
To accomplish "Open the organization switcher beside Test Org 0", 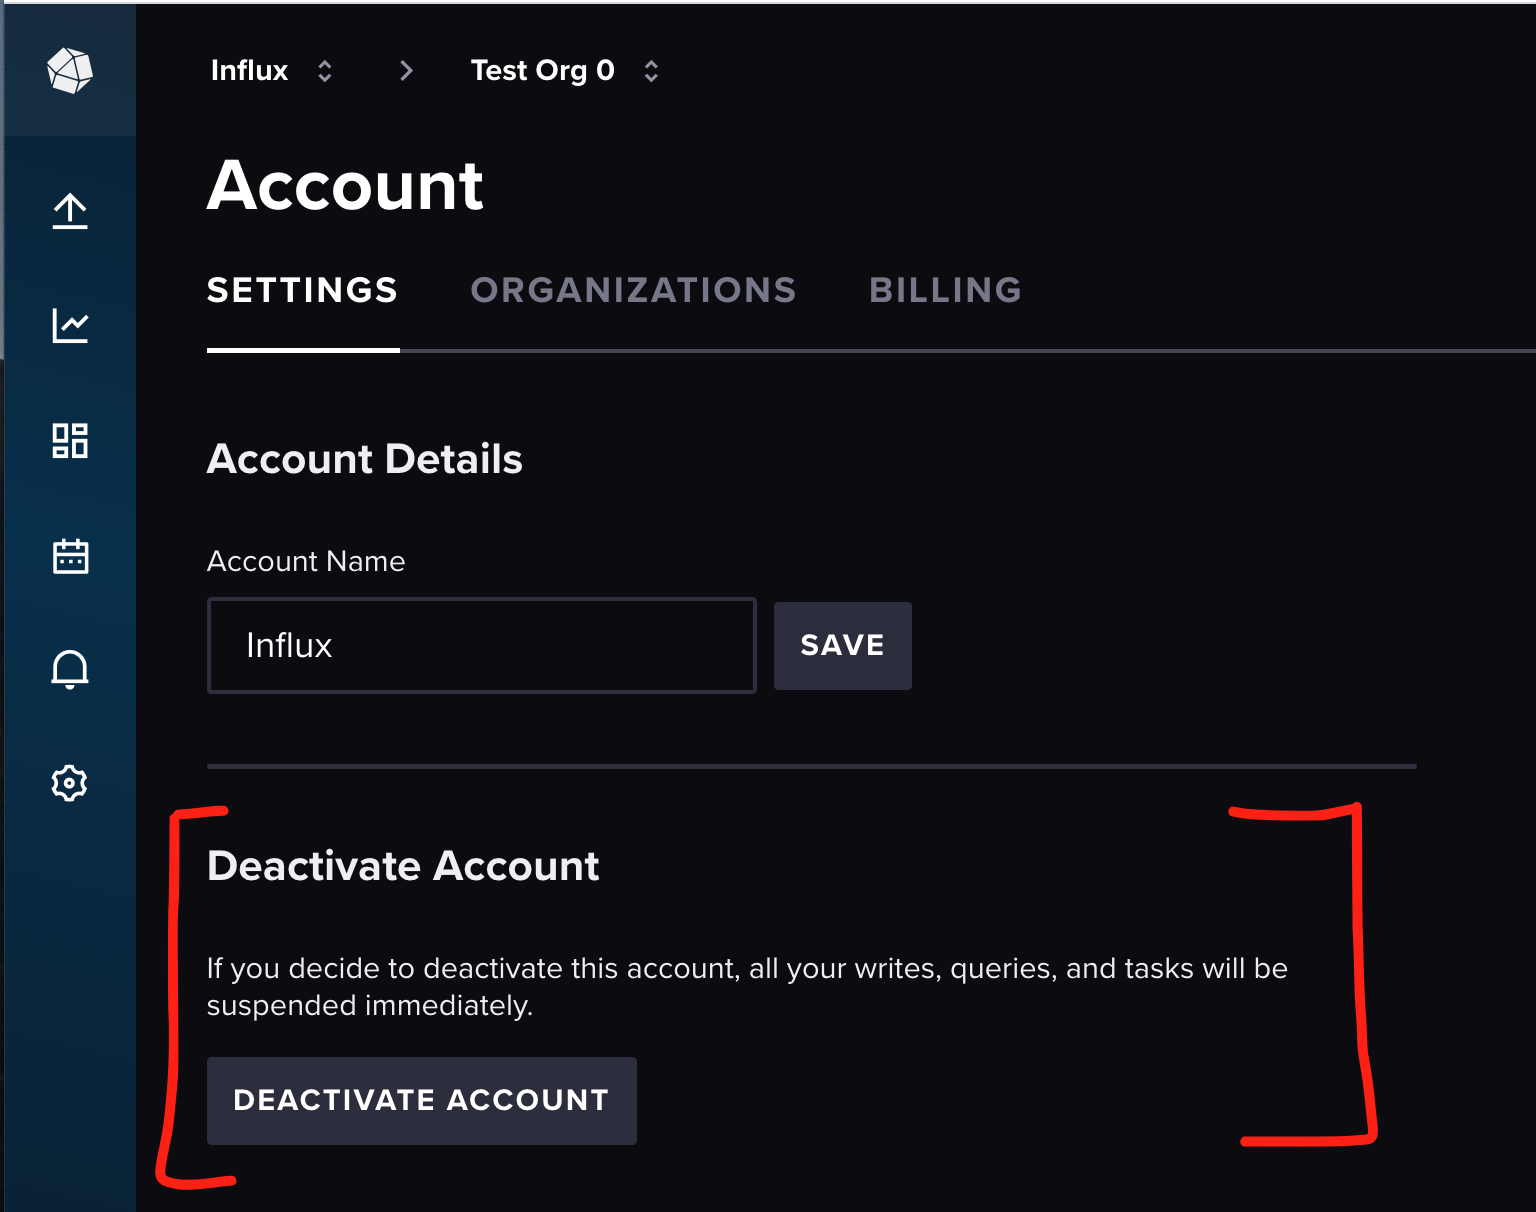I will [x=650, y=70].
